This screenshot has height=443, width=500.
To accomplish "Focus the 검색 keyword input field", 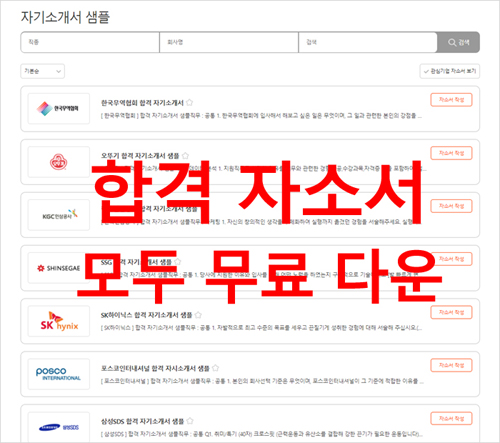I will [x=368, y=42].
